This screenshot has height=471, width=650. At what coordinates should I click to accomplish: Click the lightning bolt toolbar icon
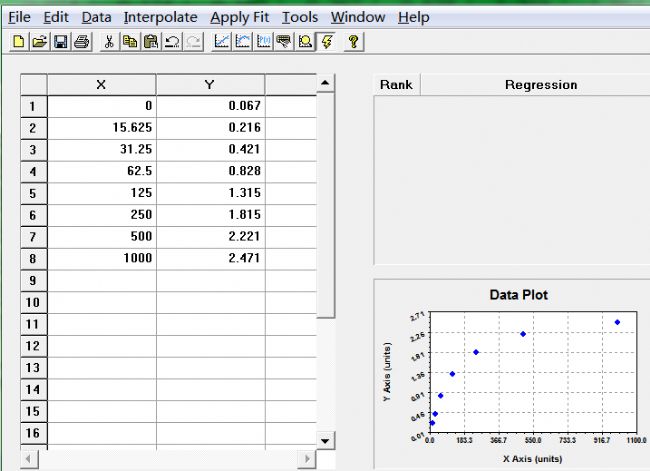click(325, 41)
